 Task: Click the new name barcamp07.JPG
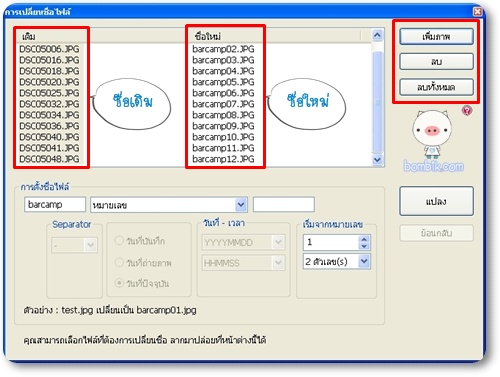(223, 104)
